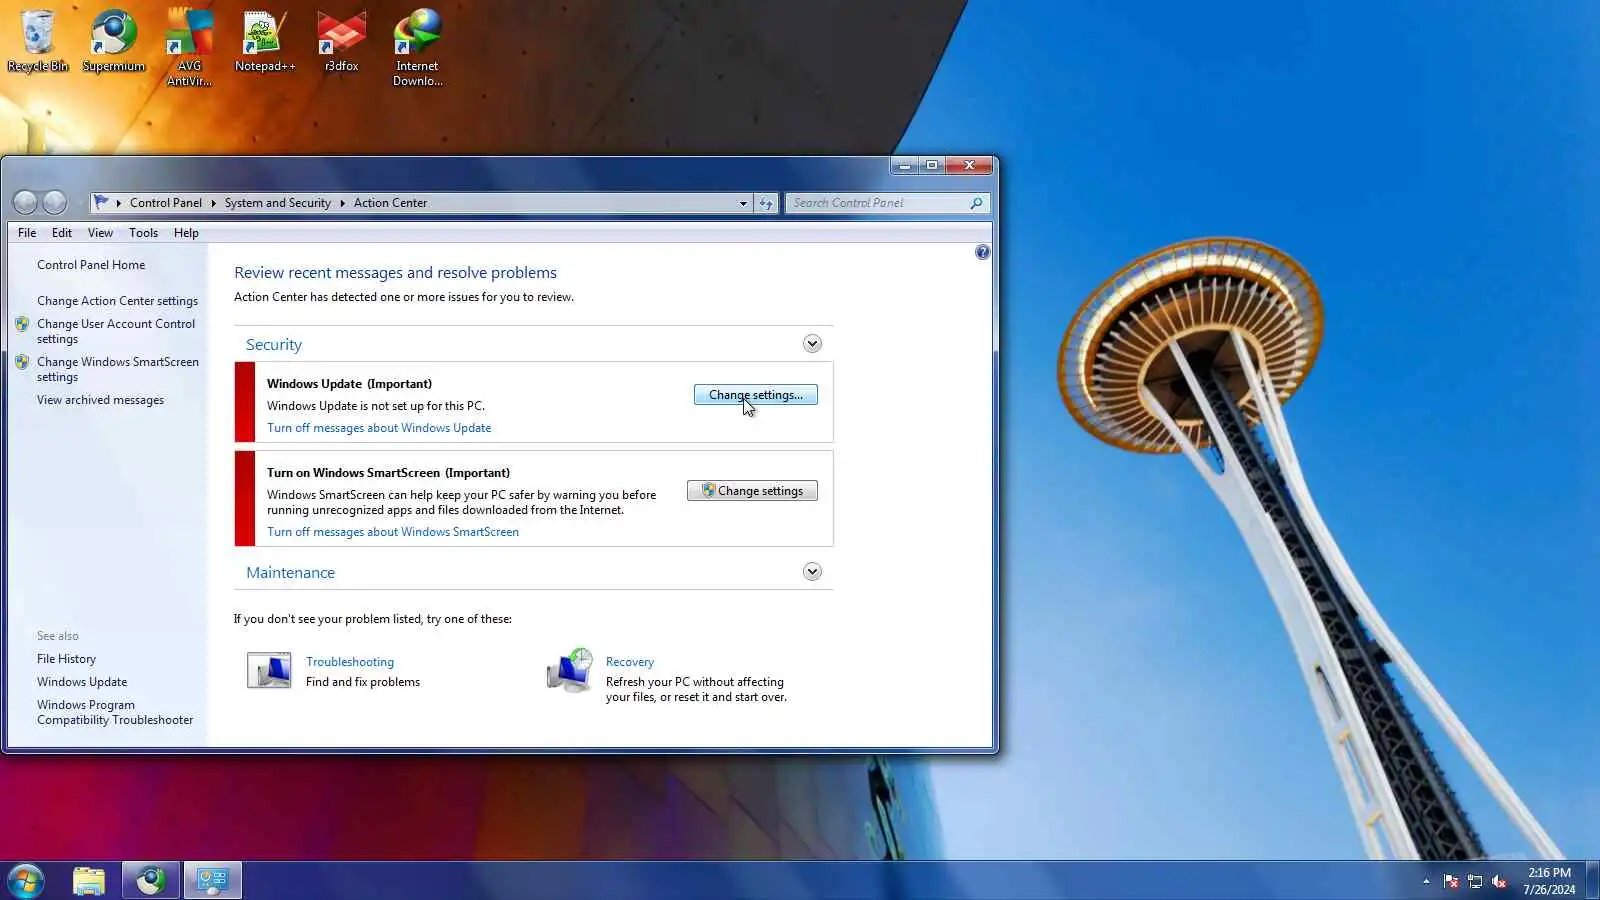Open Change Windows SmartScreen settings link
1600x900 pixels.
click(118, 369)
